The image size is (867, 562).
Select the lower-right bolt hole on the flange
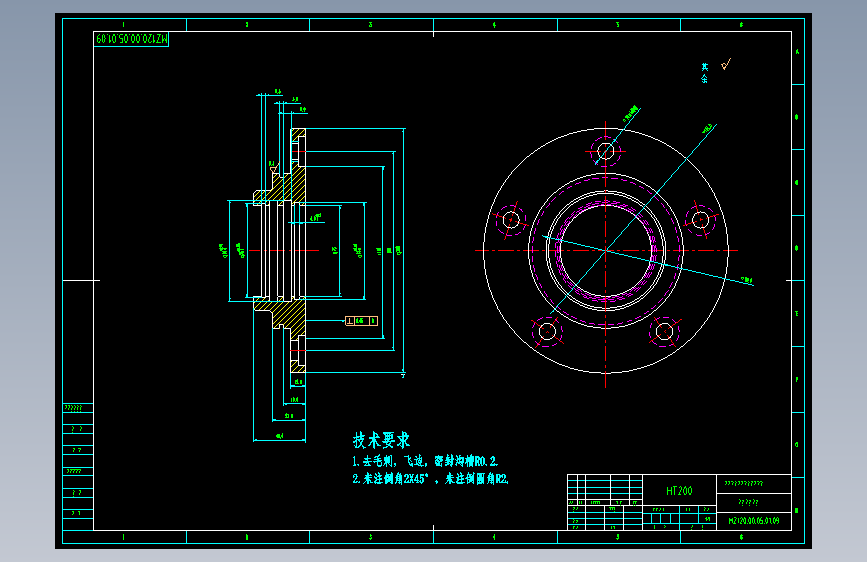point(664,331)
